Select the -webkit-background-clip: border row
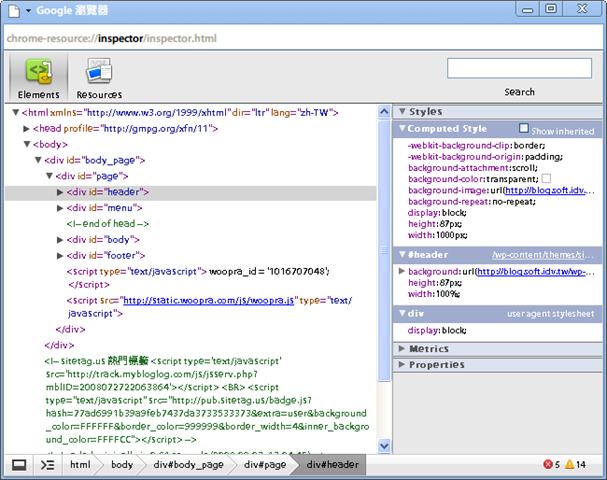 pos(476,145)
